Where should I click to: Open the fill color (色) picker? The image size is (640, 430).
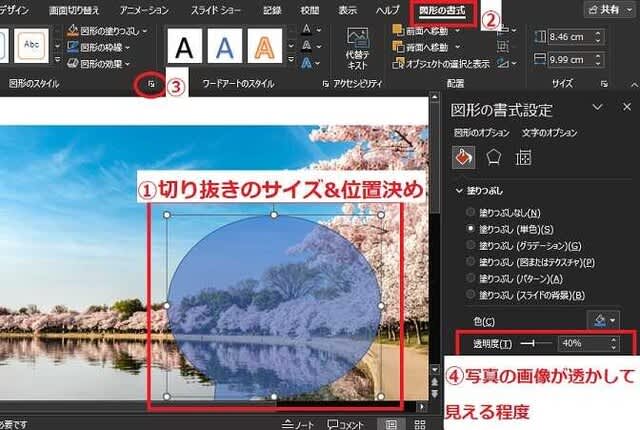pos(602,320)
